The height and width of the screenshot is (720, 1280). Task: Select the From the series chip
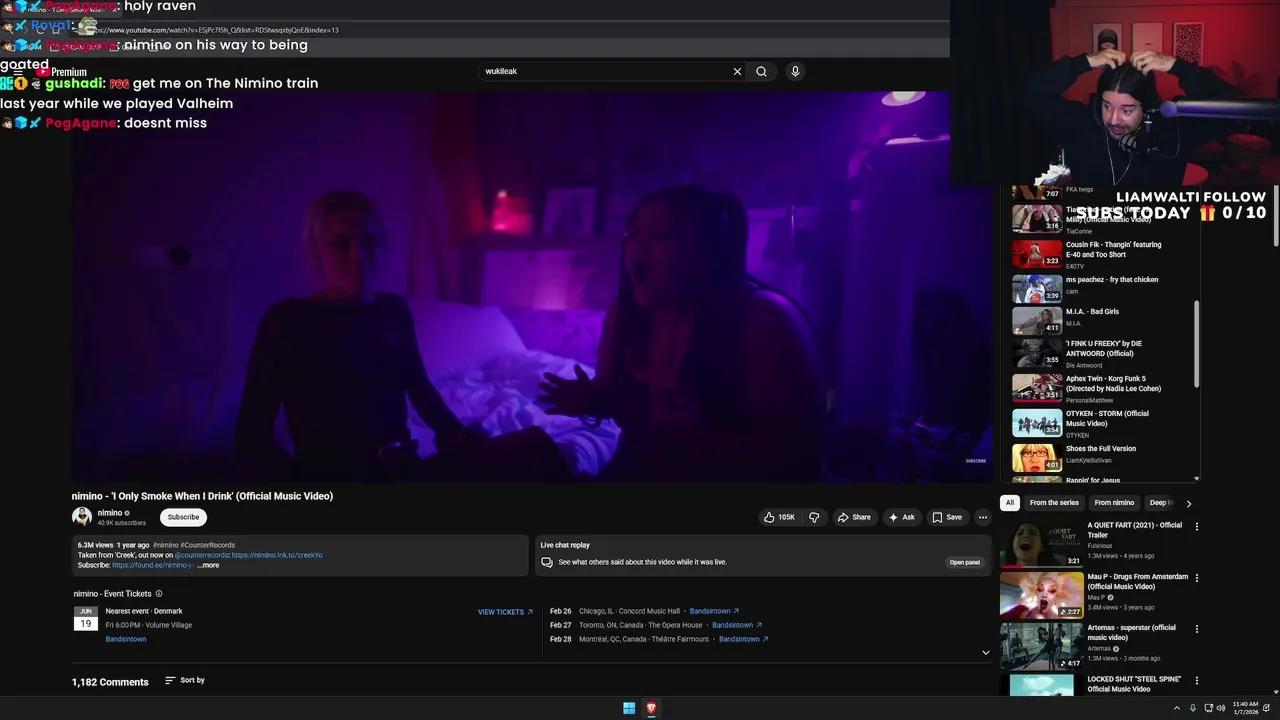coord(1054,503)
